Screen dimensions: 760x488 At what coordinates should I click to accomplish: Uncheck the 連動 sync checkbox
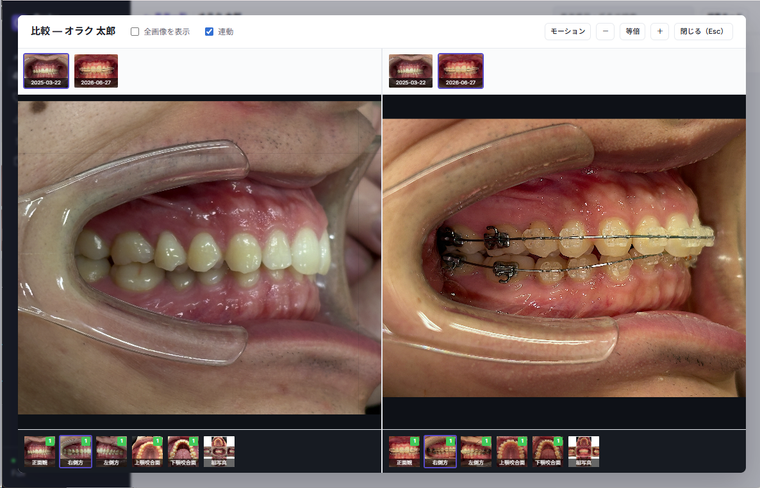(x=209, y=31)
